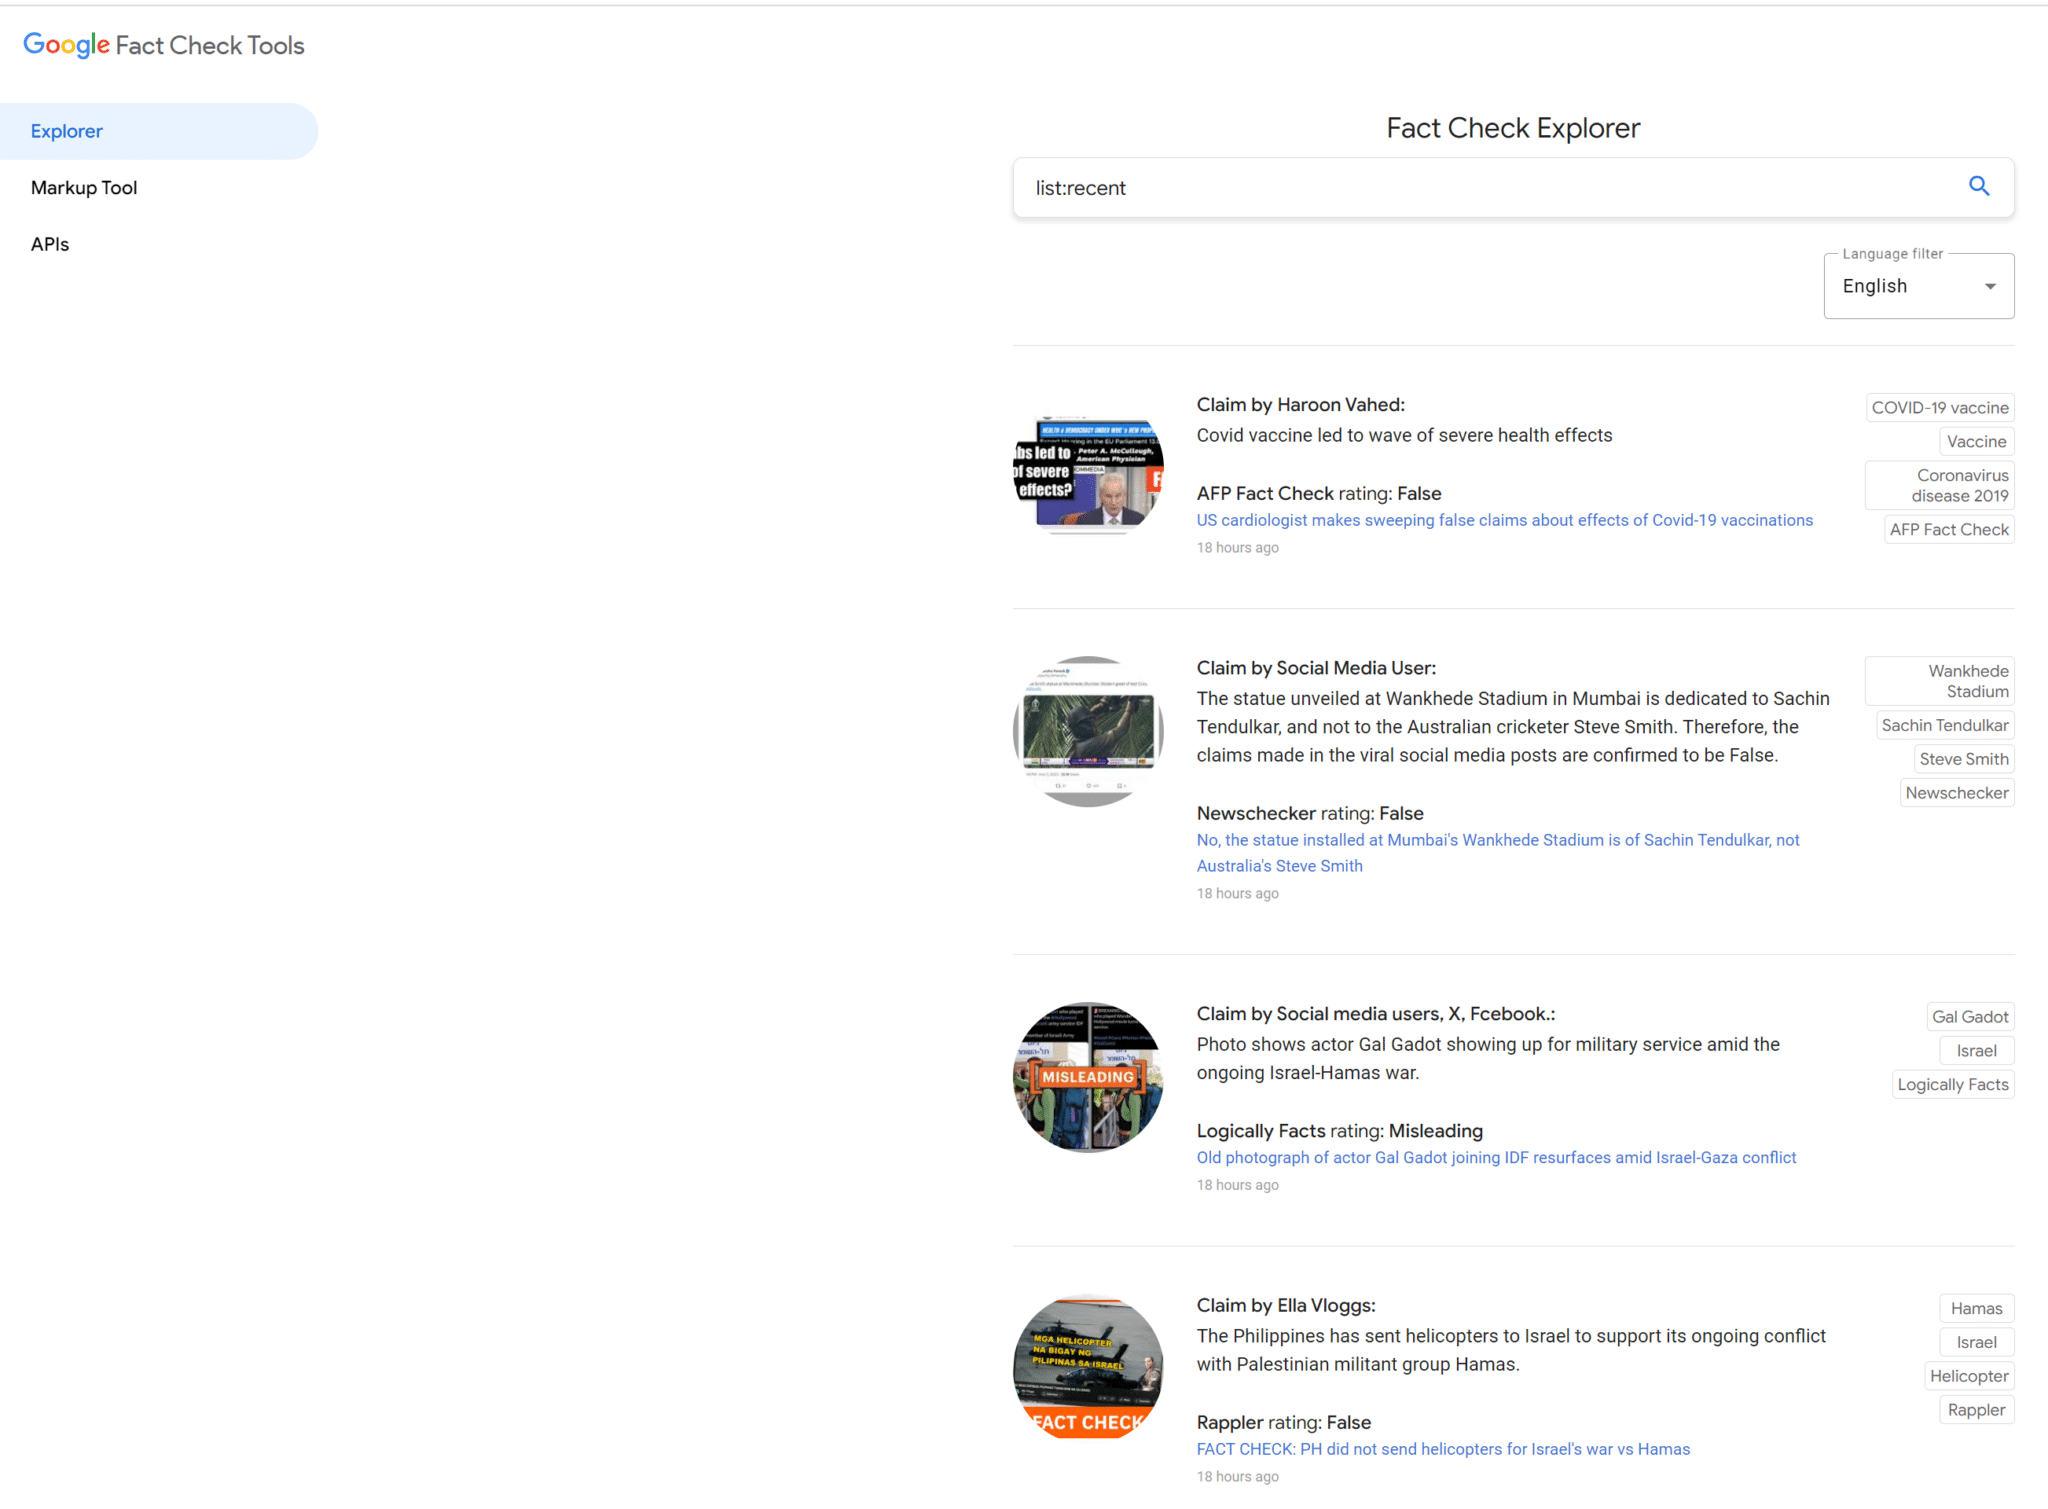This screenshot has height=1509, width=2048.
Task: Click the Gal Gadot tag
Action: 1969,1017
